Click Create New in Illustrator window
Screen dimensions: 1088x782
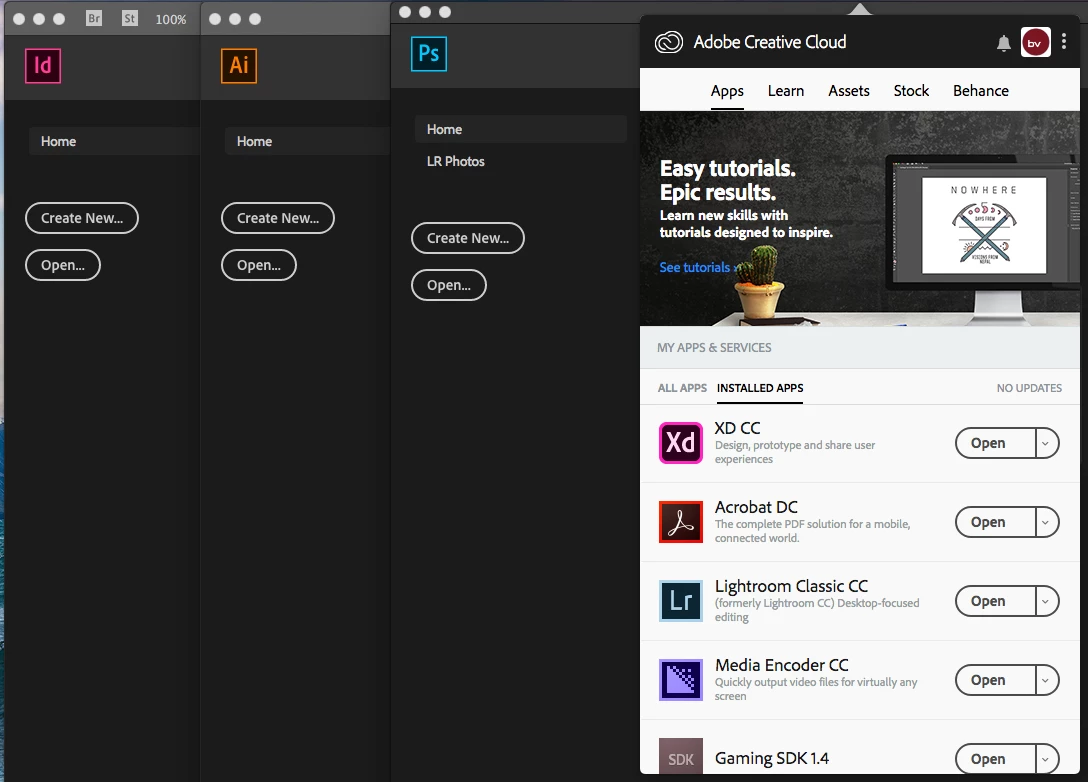click(x=278, y=218)
